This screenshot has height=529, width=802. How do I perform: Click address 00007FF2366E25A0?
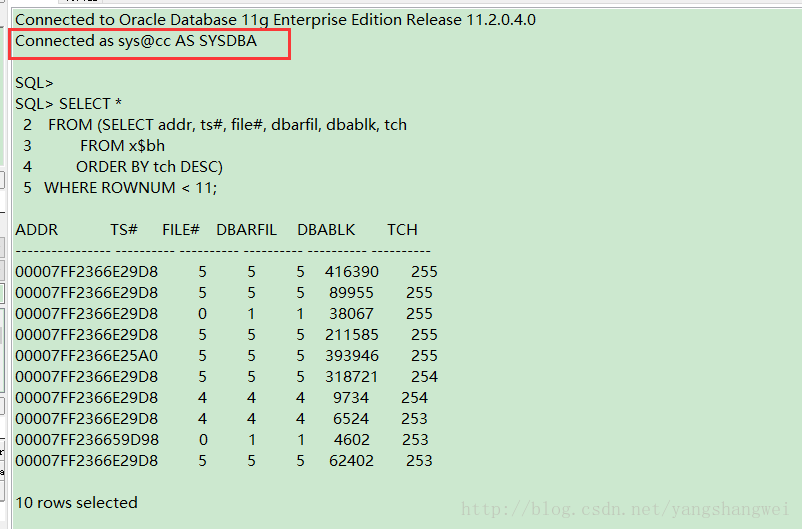tap(87, 356)
